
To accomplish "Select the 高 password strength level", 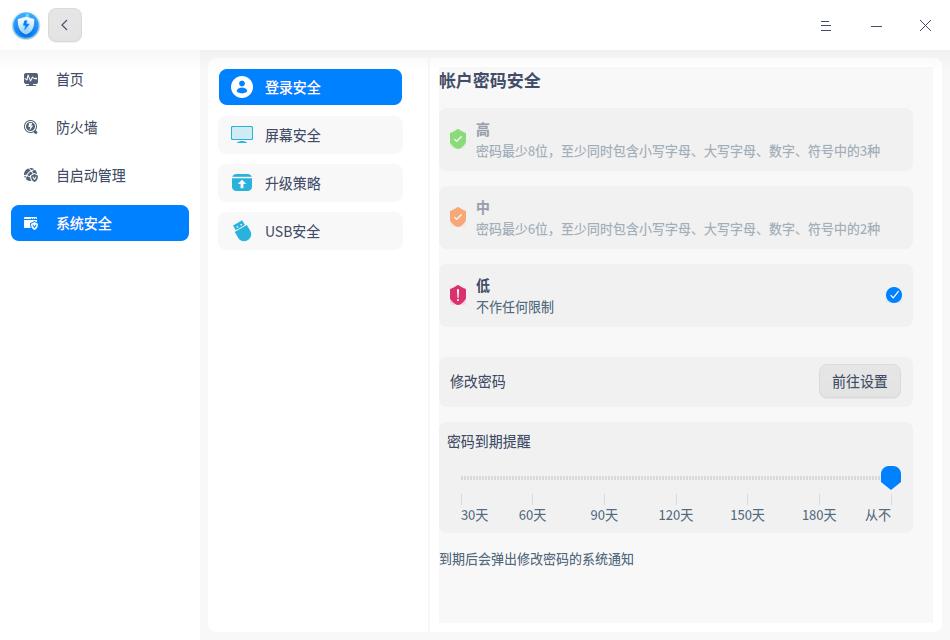I will (676, 139).
